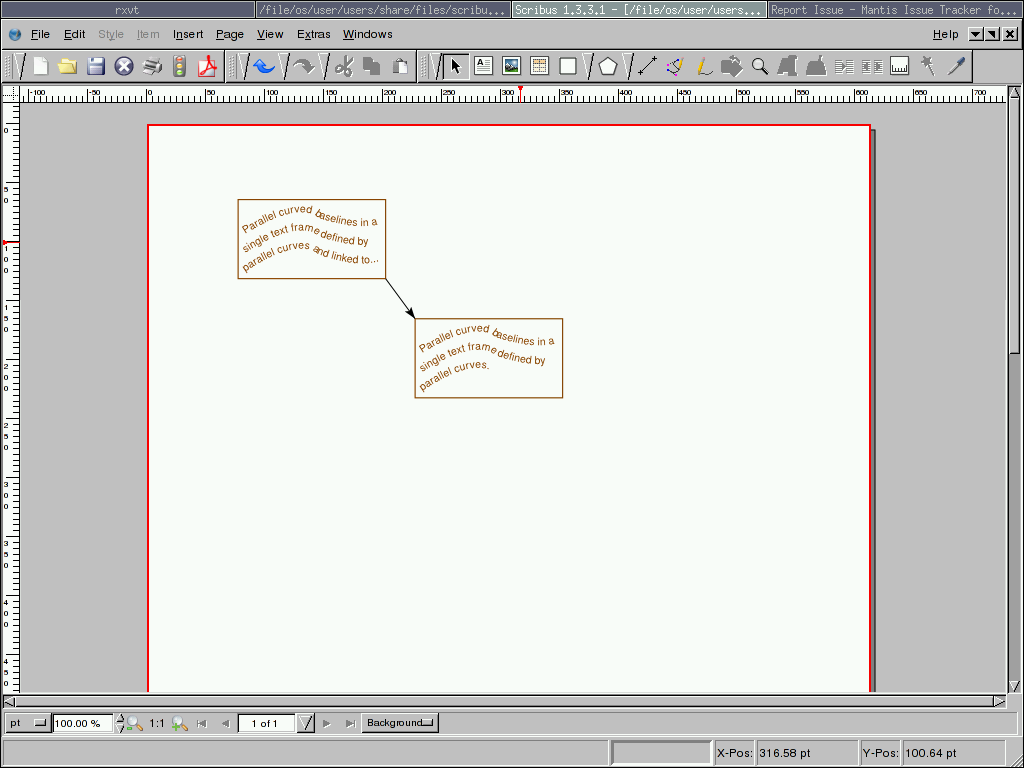Image resolution: width=1024 pixels, height=768 pixels.
Task: Expand the Background layer dropdown
Action: coord(399,723)
